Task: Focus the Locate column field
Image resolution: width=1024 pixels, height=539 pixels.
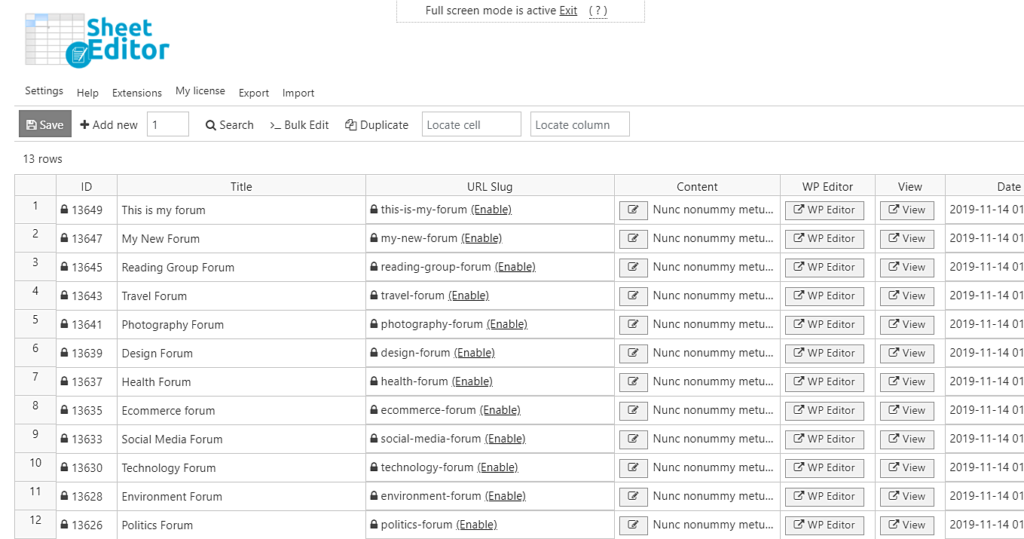Action: pyautogui.click(x=580, y=124)
